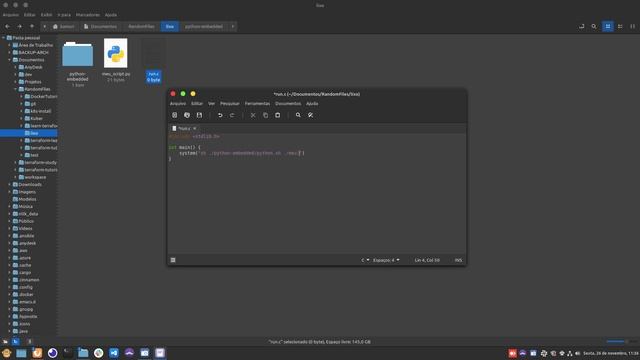Open Editar menu in the text editor
This screenshot has width=640, height=360.
[197, 104]
